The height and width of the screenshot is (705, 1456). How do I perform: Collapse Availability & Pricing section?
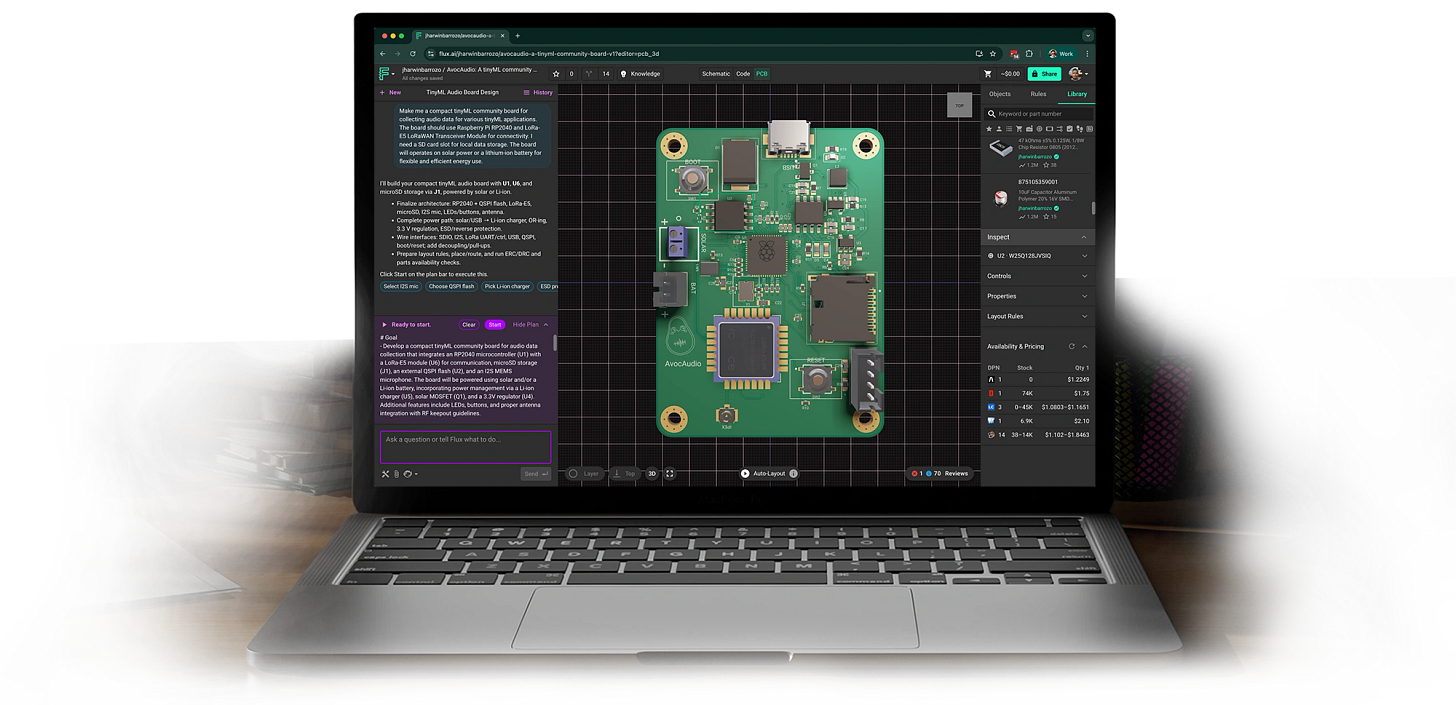click(1084, 346)
